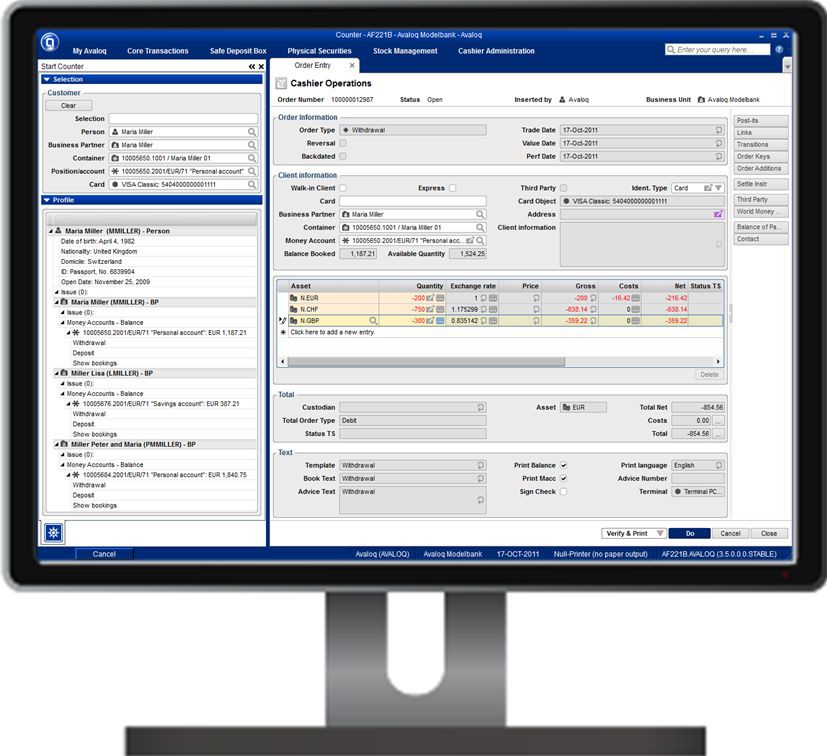
Task: Click the Do button
Action: (690, 533)
